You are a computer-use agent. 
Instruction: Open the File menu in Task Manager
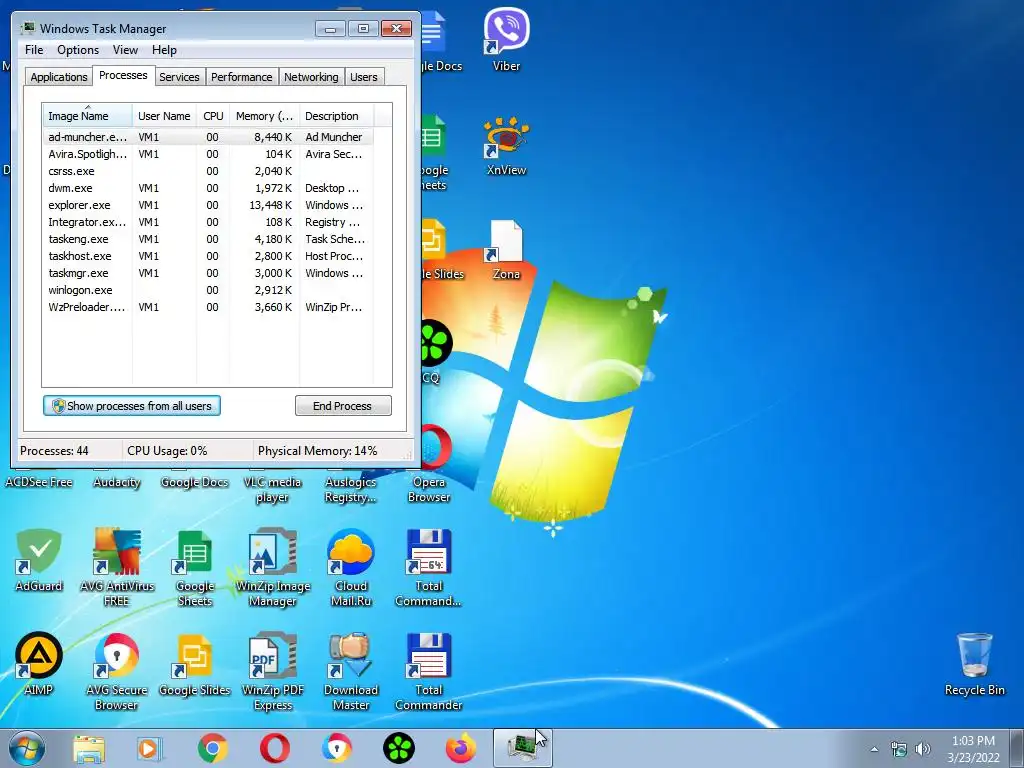[x=34, y=50]
